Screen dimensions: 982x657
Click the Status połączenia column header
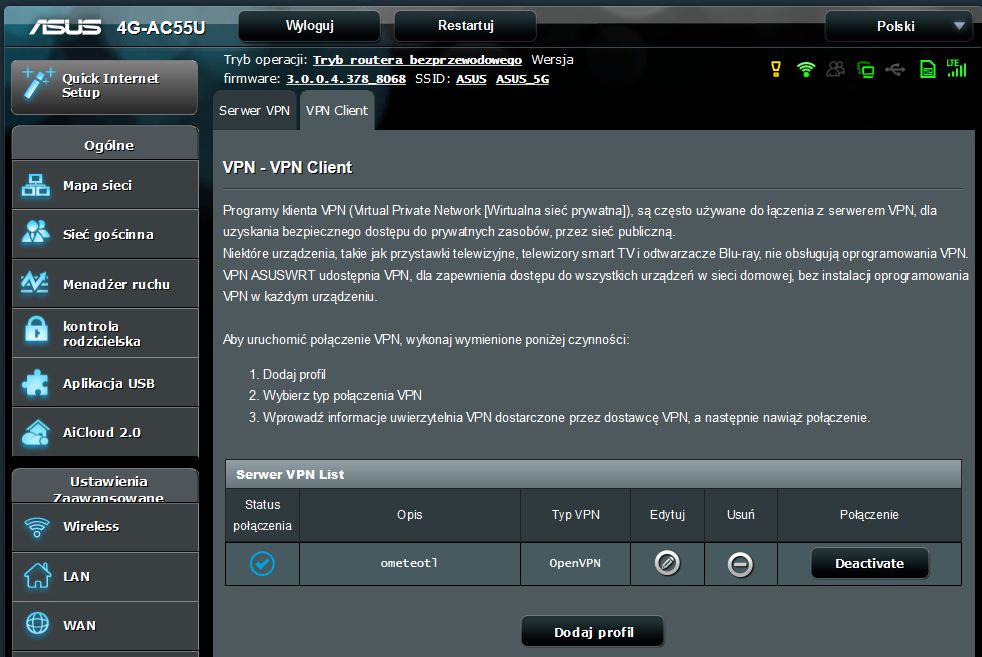(x=262, y=515)
